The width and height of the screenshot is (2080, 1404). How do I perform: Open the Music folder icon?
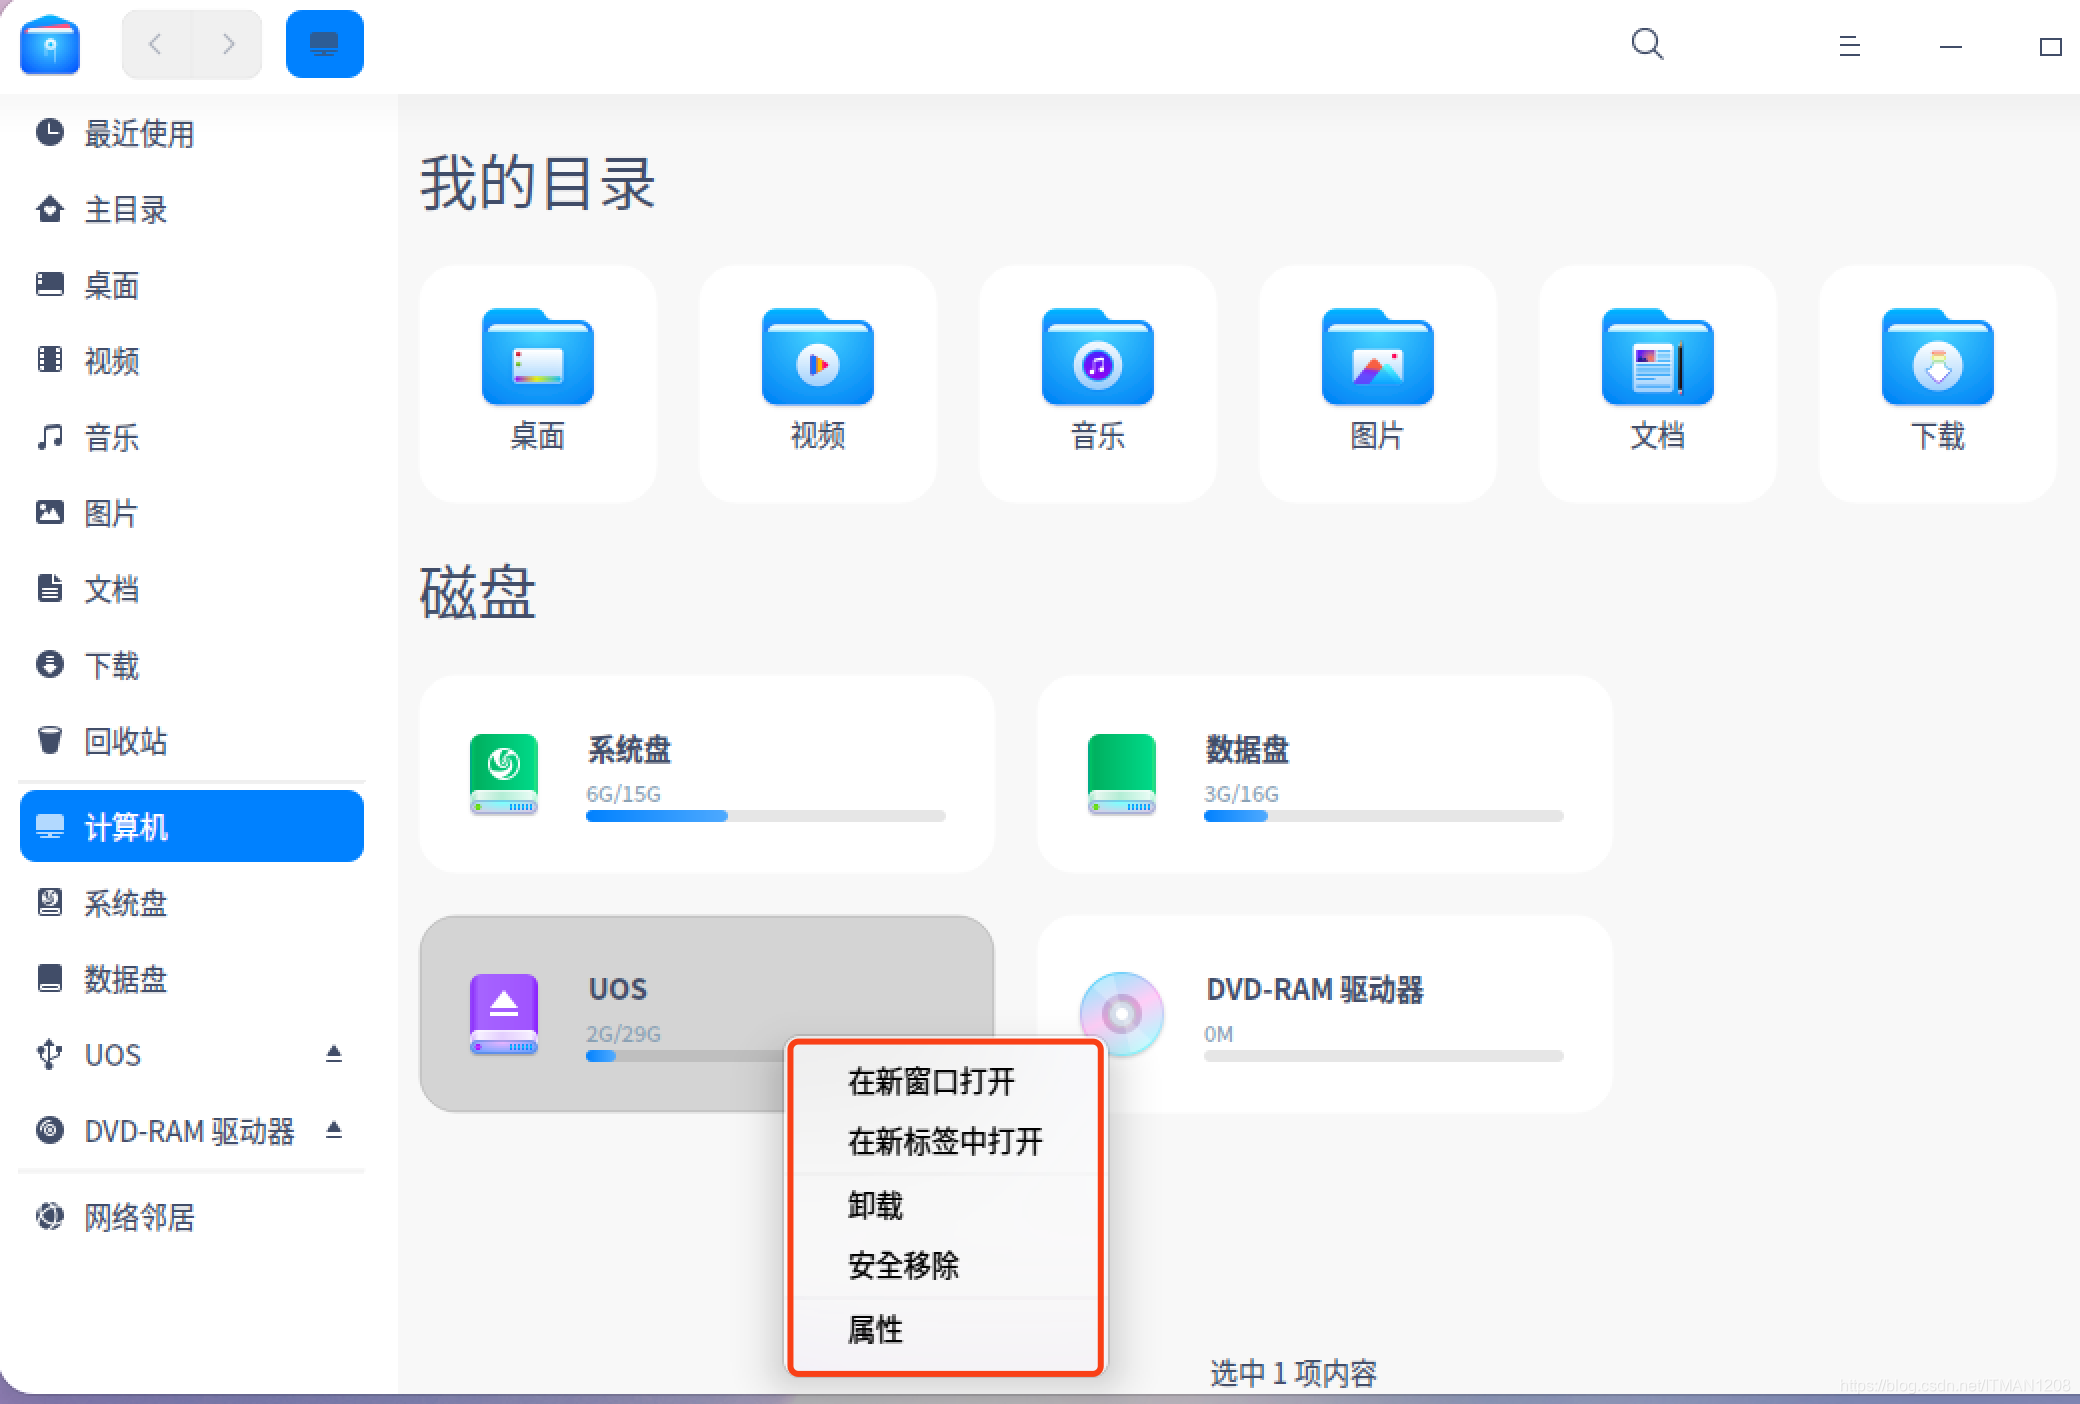(1097, 359)
